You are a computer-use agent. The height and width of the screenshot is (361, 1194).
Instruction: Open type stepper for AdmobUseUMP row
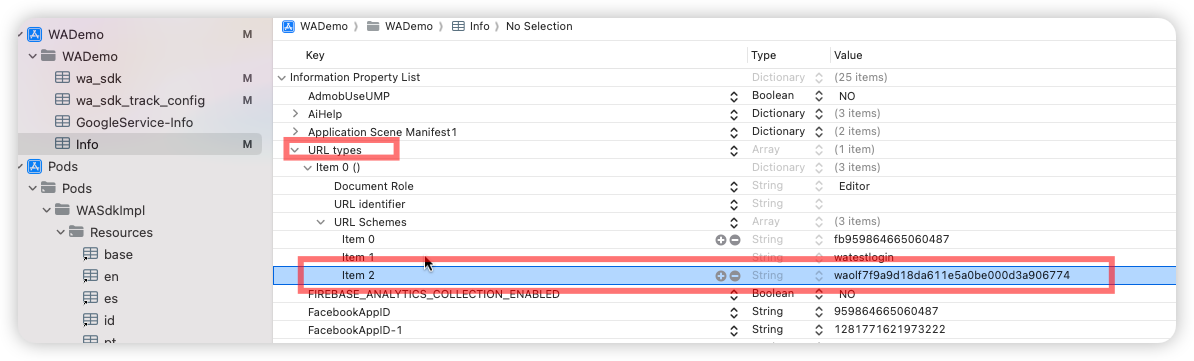(x=819, y=96)
